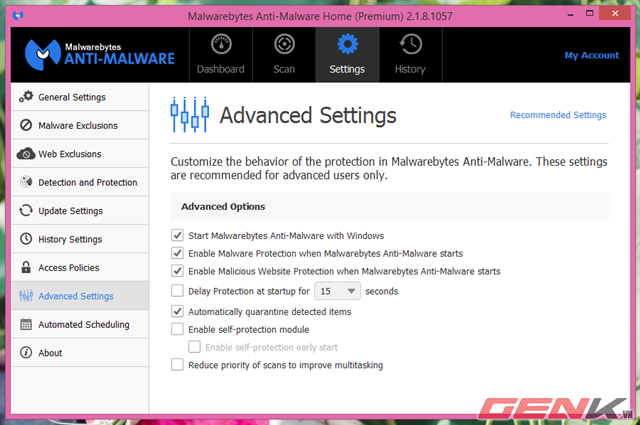Click the About info icon

point(26,352)
